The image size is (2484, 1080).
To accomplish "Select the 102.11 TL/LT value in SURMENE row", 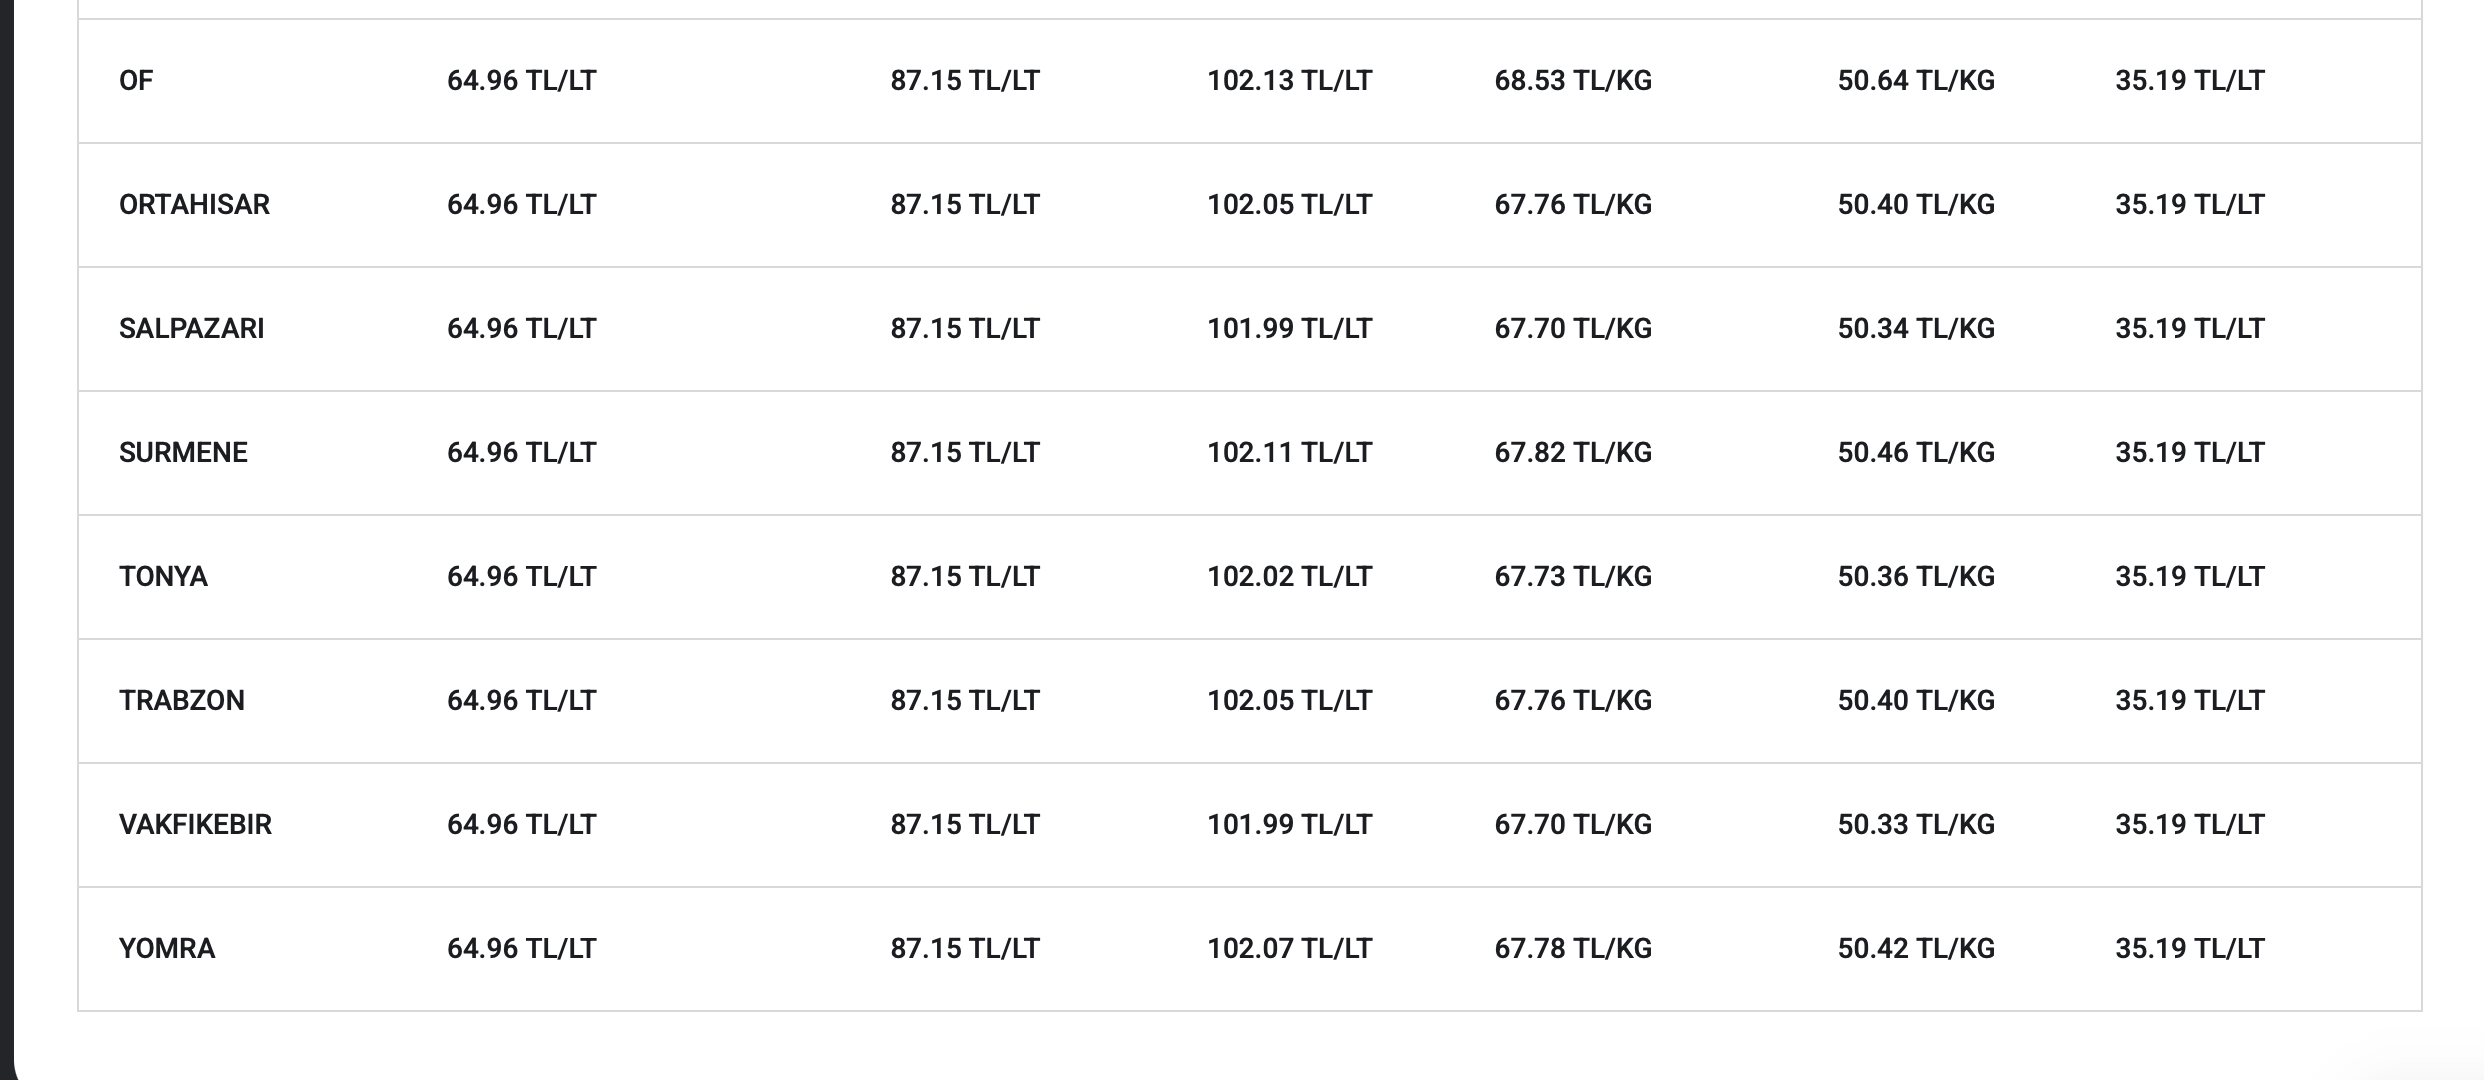I will pyautogui.click(x=1289, y=453).
